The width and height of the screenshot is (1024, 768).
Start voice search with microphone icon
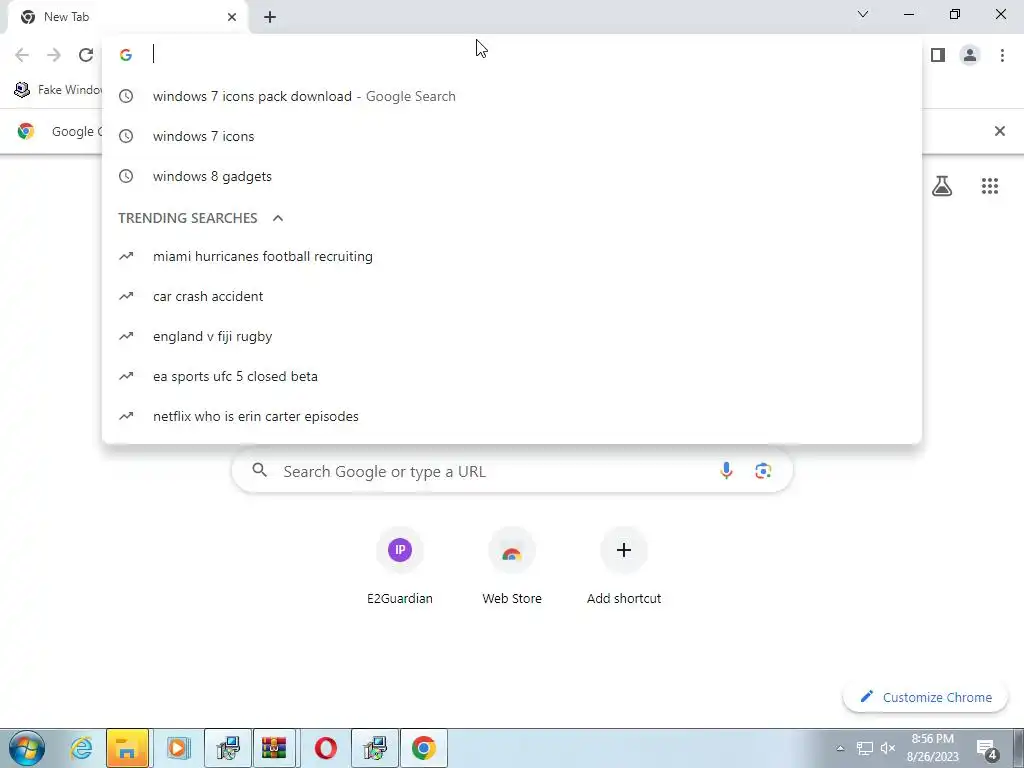pyautogui.click(x=726, y=471)
